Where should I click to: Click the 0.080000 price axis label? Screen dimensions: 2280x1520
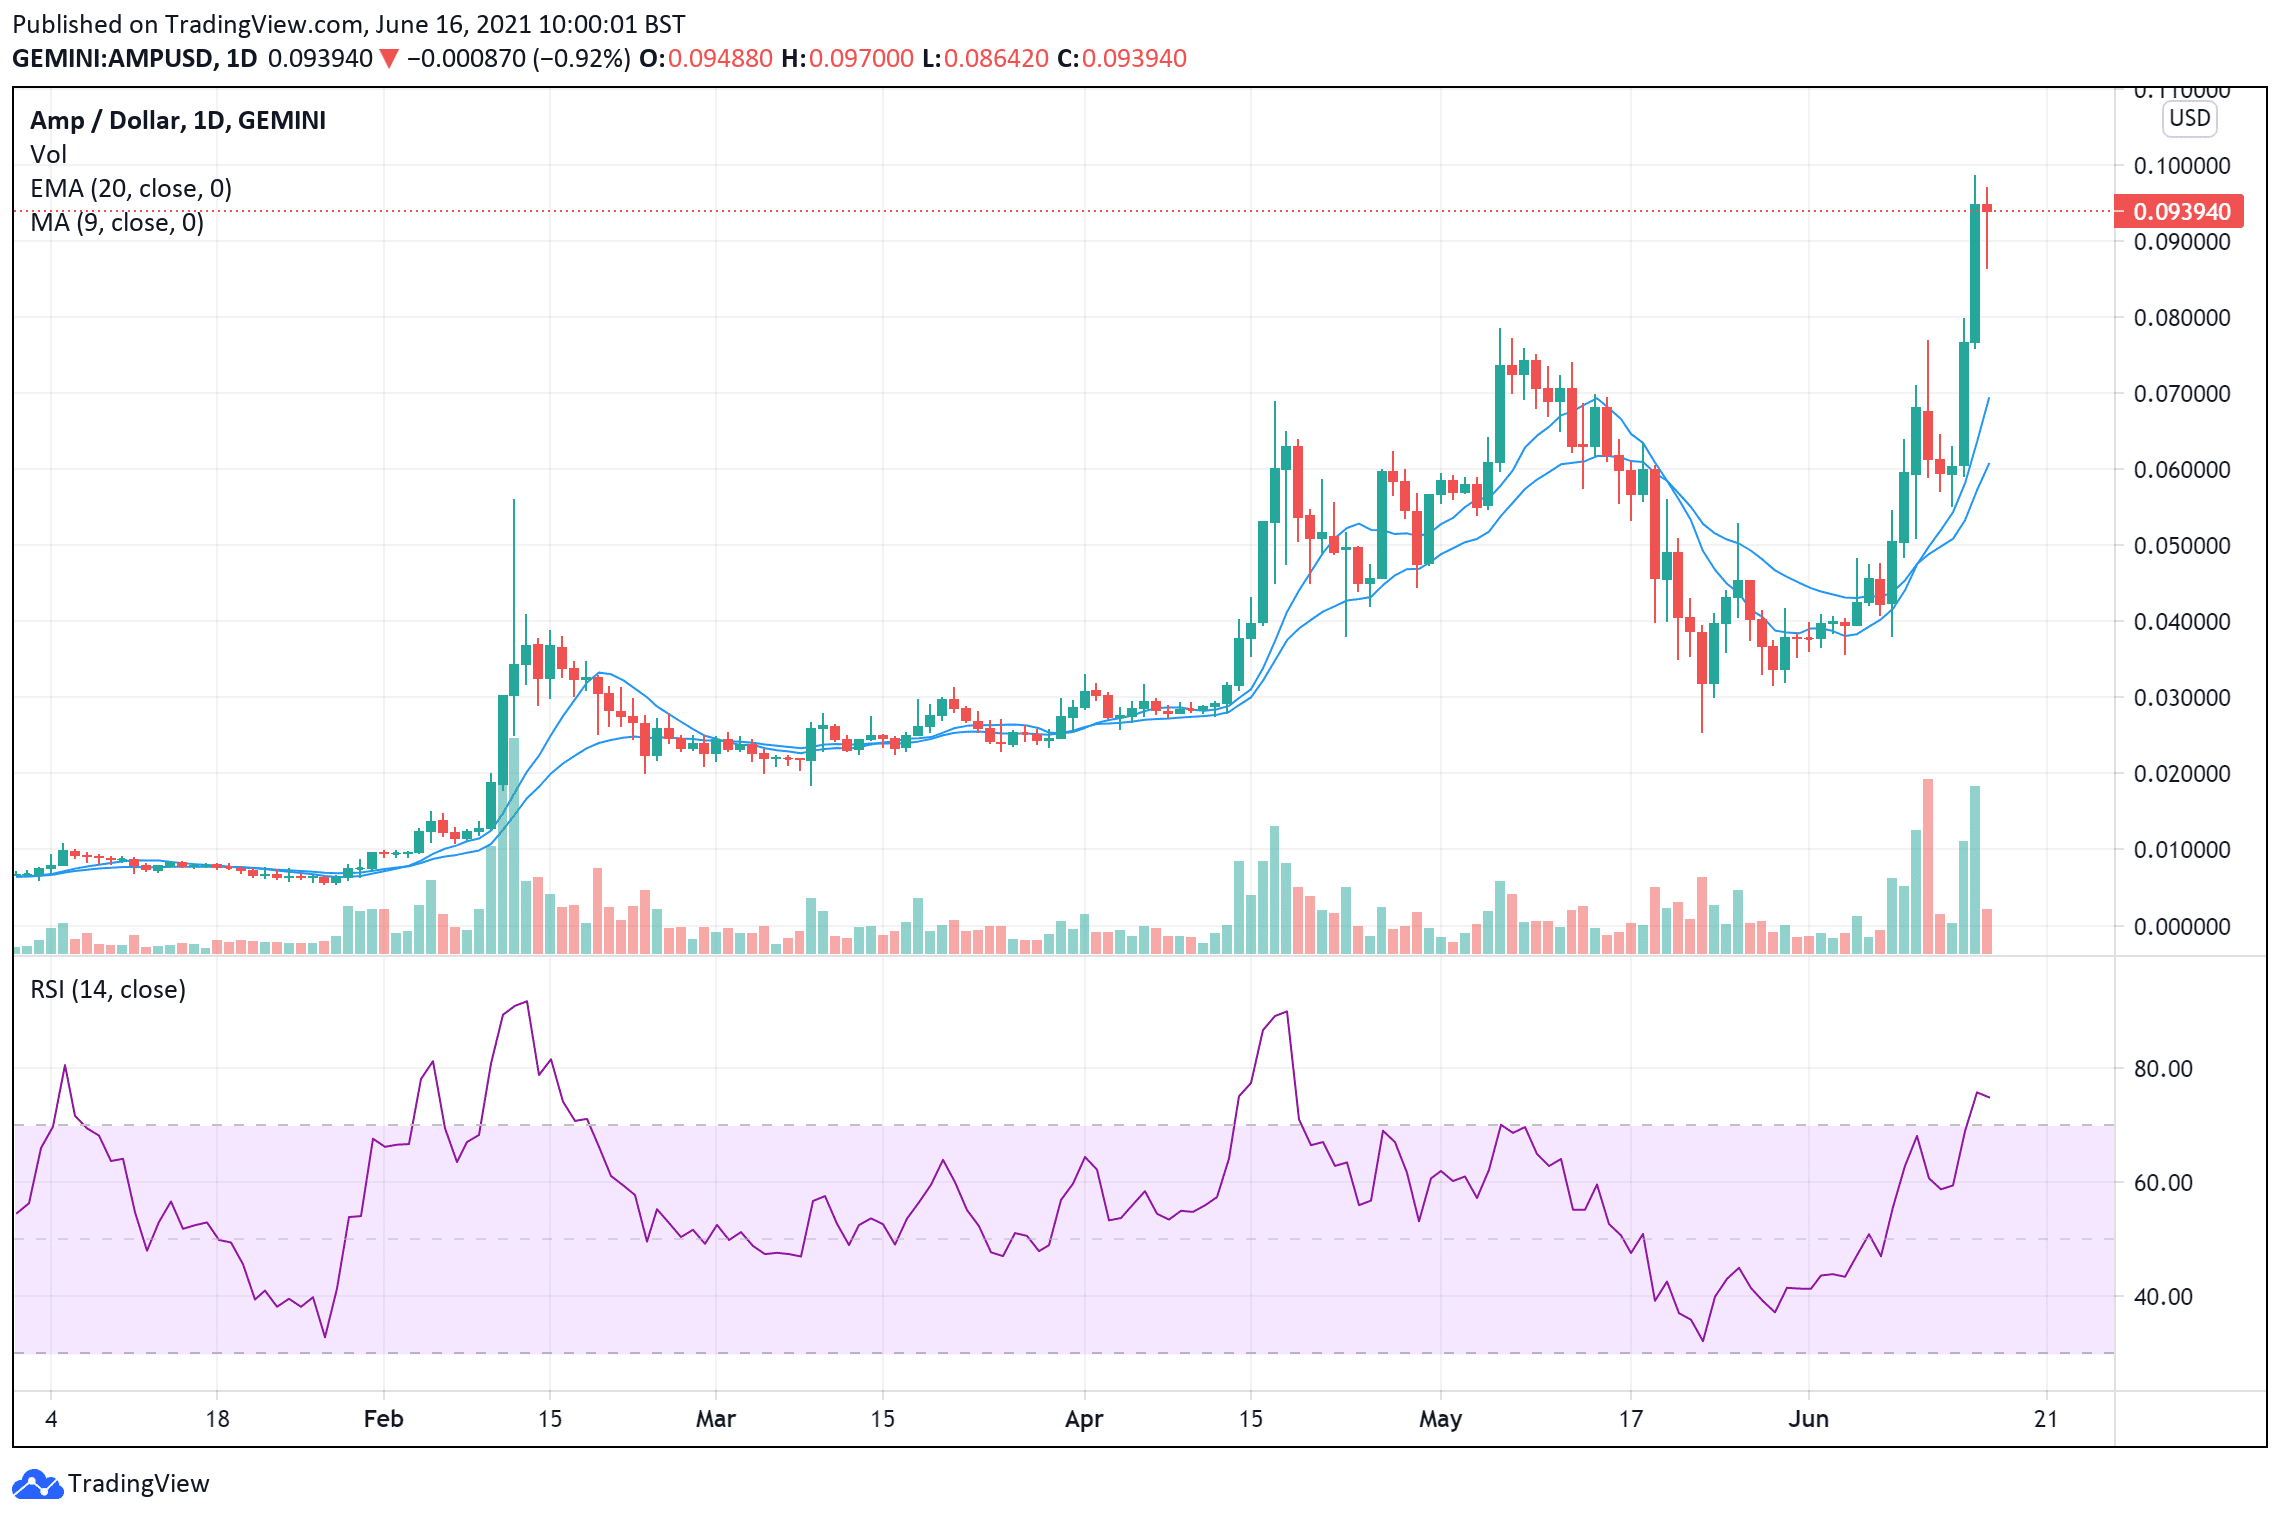(2182, 318)
